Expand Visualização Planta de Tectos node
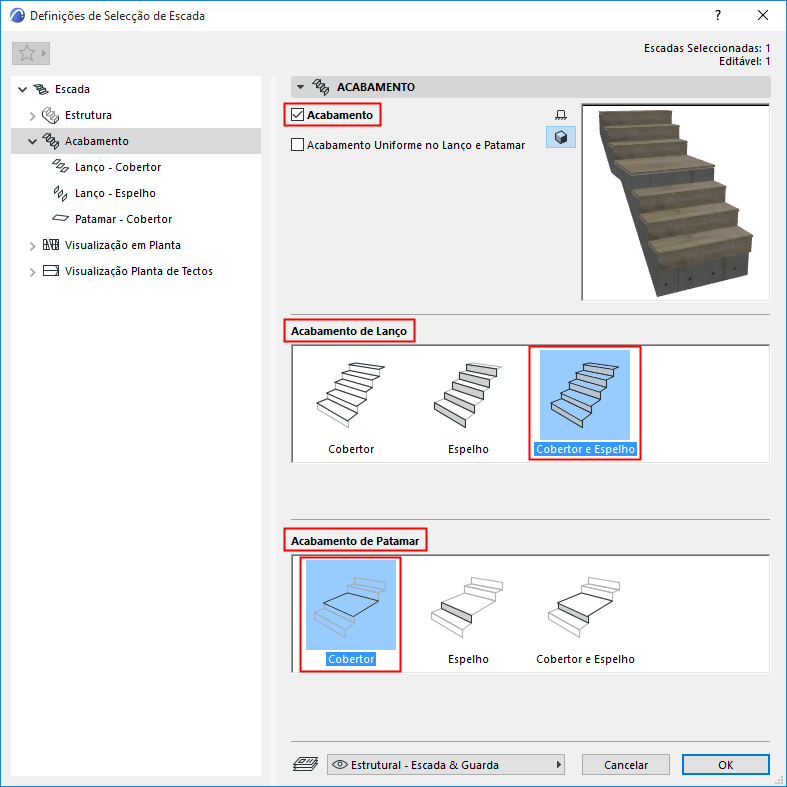Viewport: 787px width, 787px height. point(33,272)
